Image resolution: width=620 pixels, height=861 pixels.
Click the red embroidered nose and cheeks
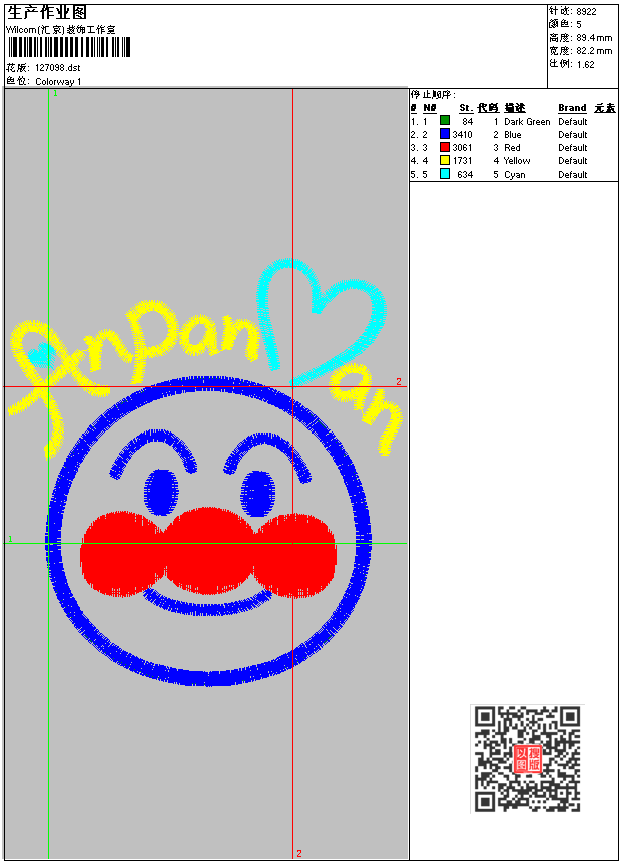tap(208, 552)
